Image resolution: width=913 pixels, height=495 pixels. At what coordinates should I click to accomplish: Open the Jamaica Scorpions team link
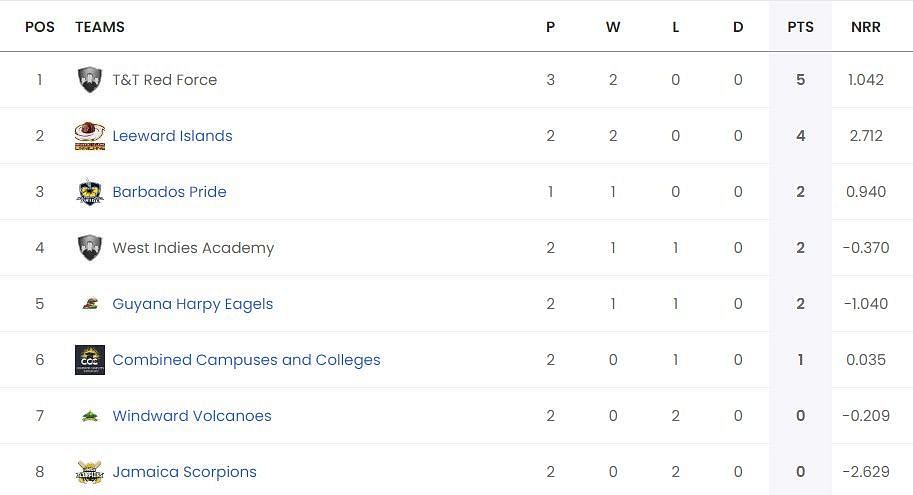click(x=185, y=472)
